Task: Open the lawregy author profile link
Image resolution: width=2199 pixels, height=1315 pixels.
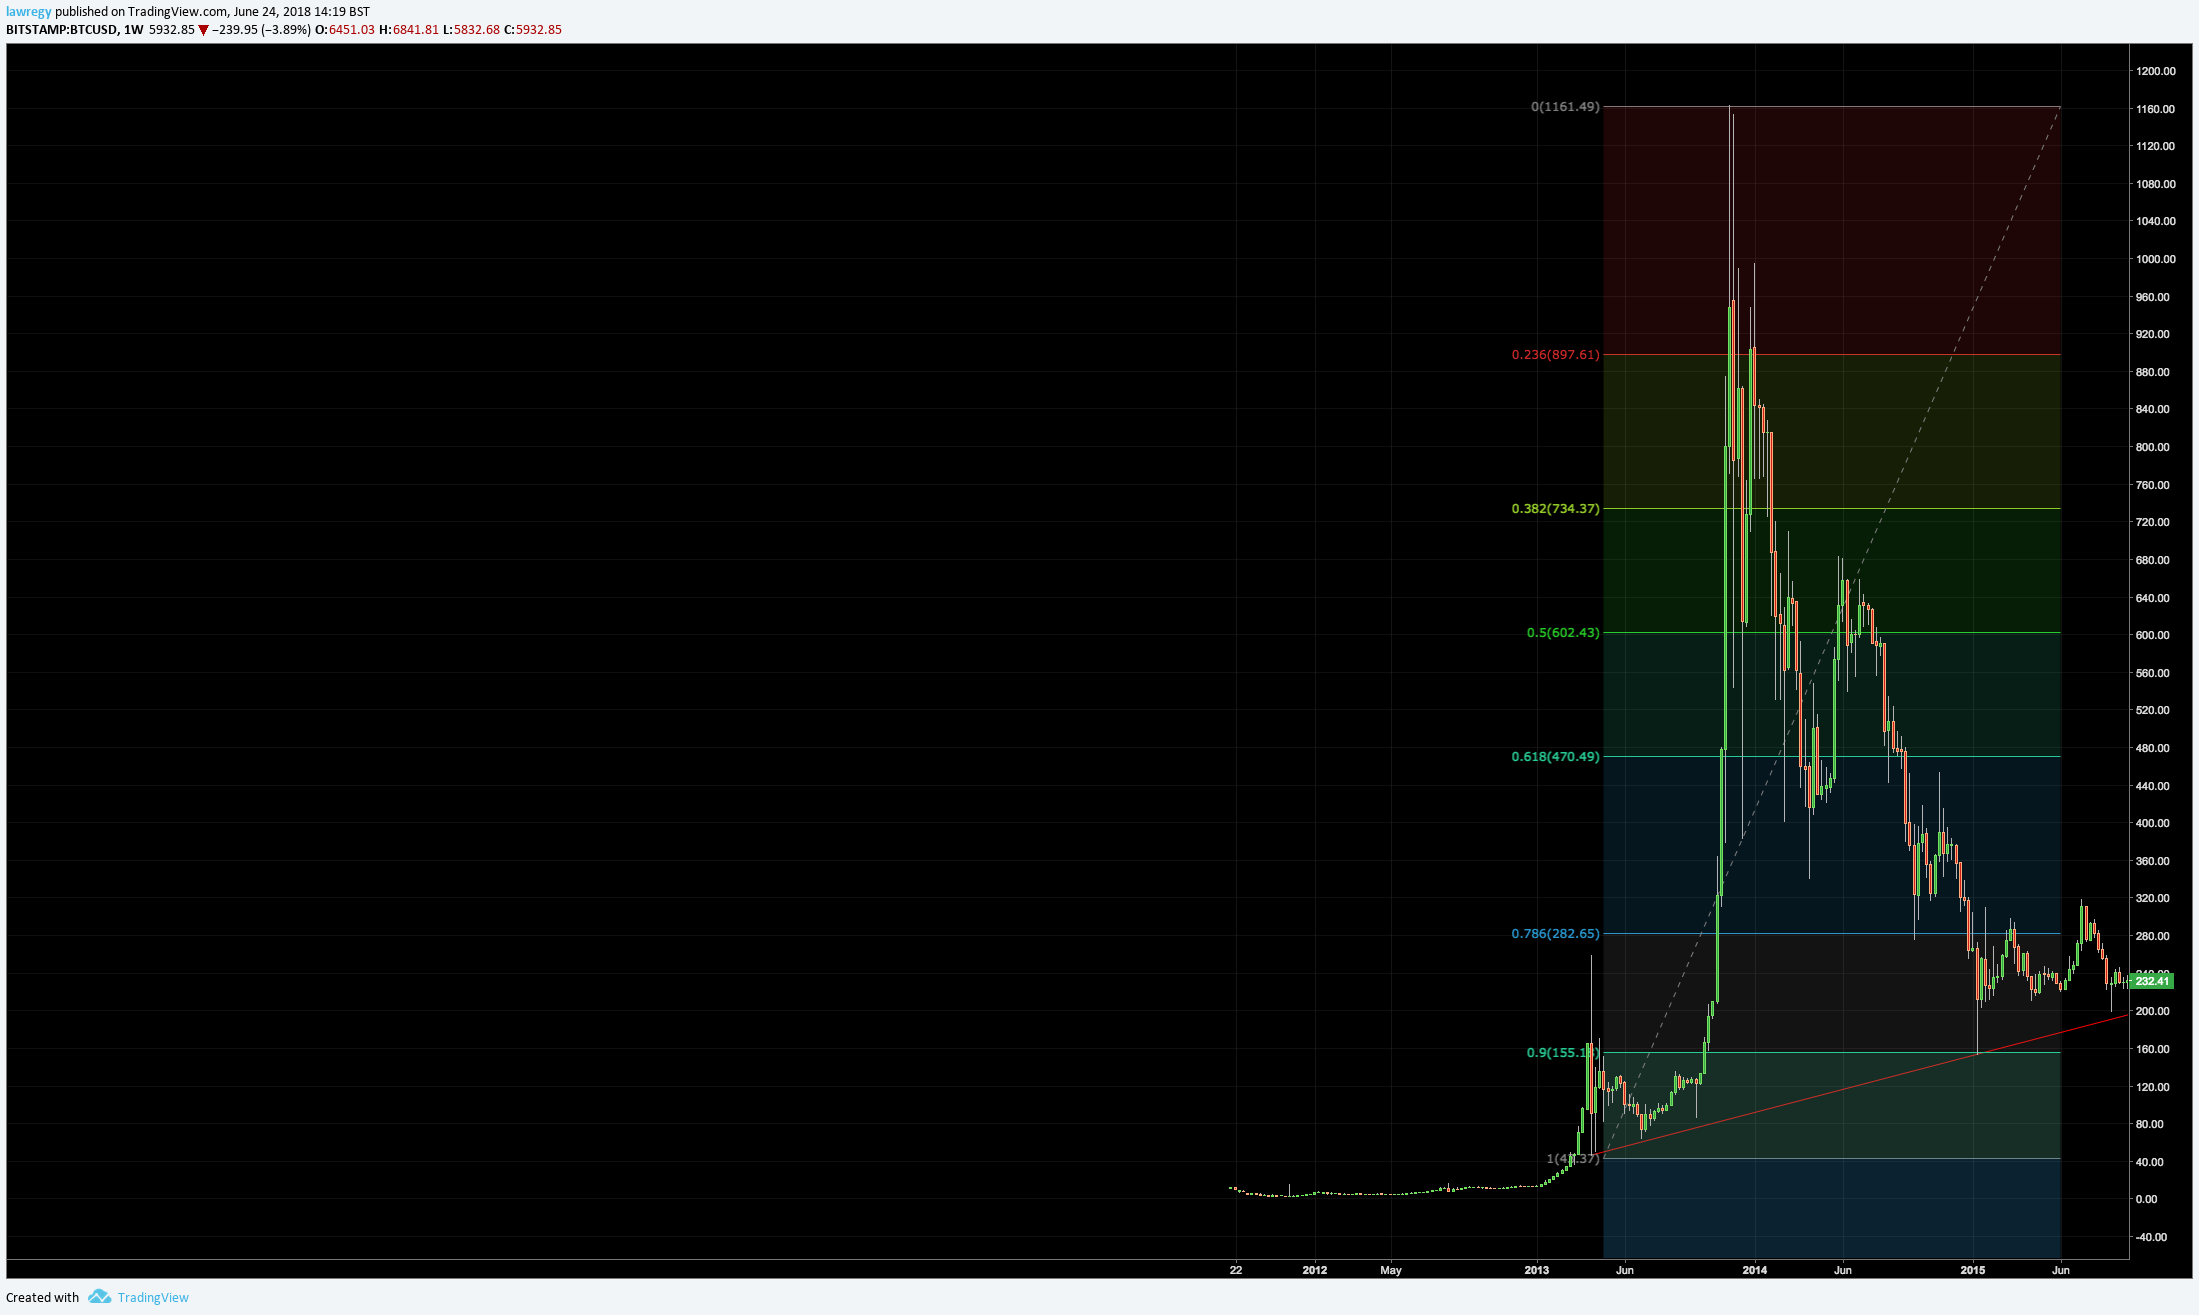Action: click(x=28, y=11)
